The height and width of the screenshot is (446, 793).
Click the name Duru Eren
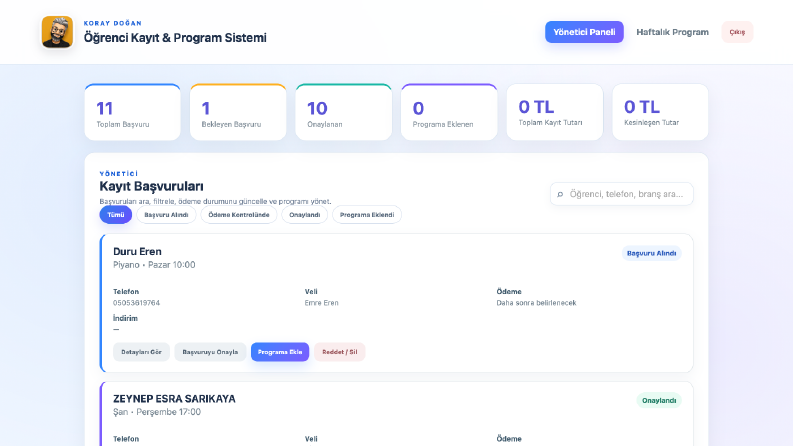[138, 251]
